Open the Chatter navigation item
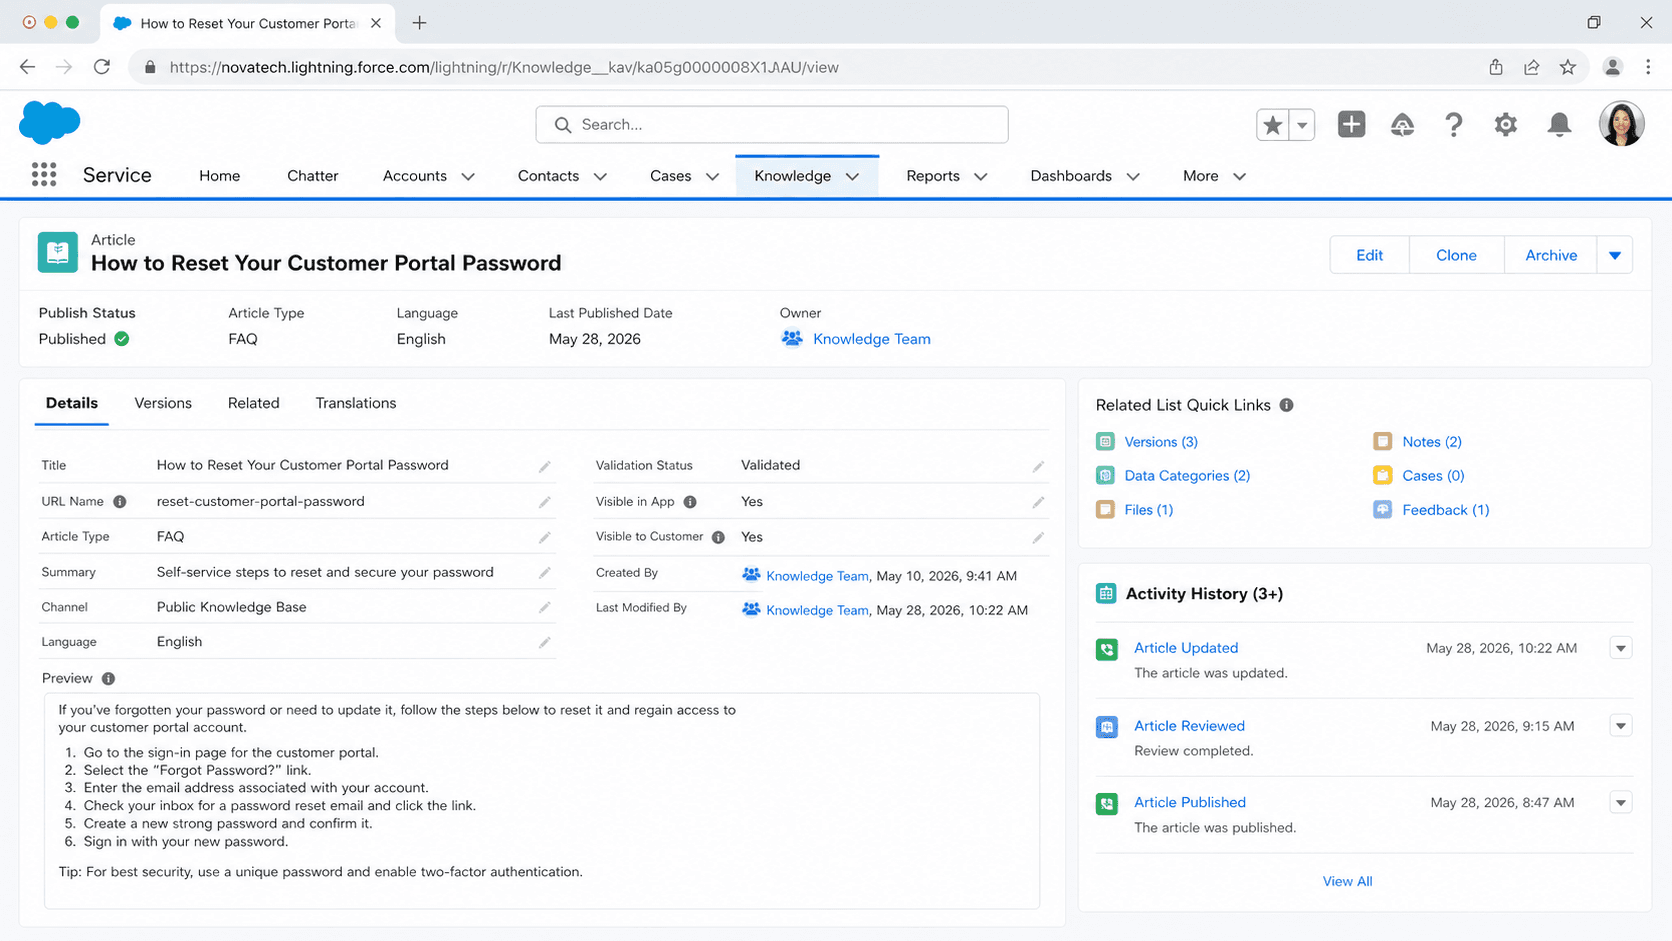This screenshot has width=1672, height=941. (x=312, y=175)
